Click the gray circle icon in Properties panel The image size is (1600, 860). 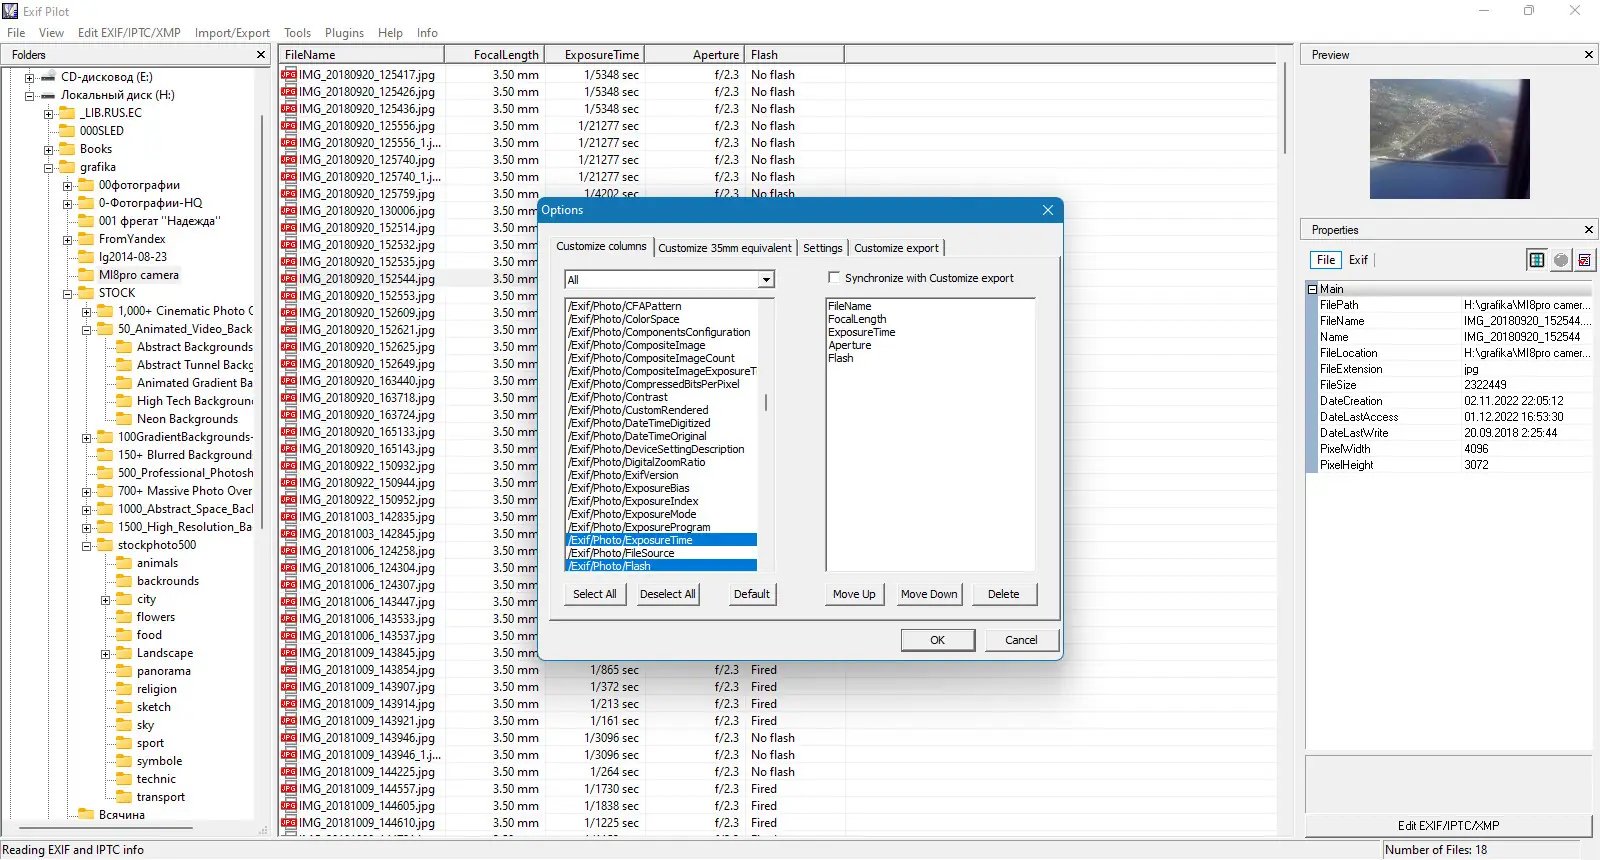click(1561, 260)
